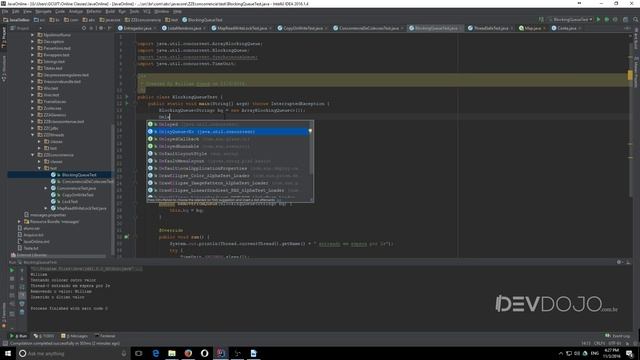Expand the classes folder under ZZEconcorrencia
This screenshot has width=640, height=360.
pyautogui.click(x=40, y=162)
